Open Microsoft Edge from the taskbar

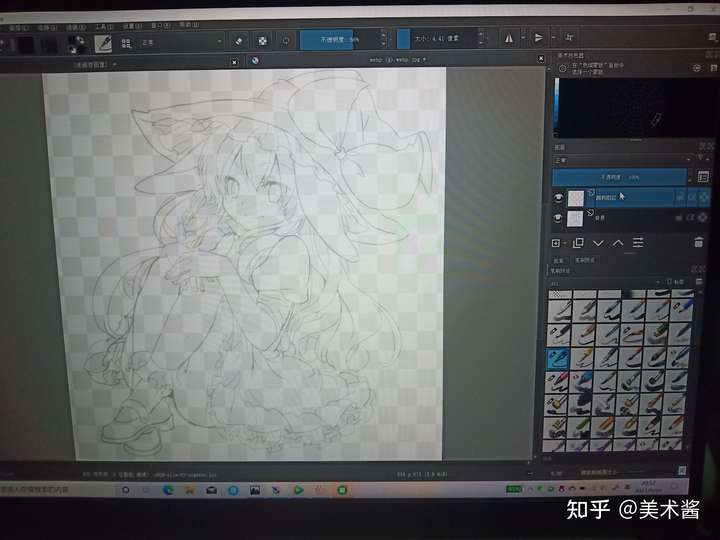coord(169,490)
